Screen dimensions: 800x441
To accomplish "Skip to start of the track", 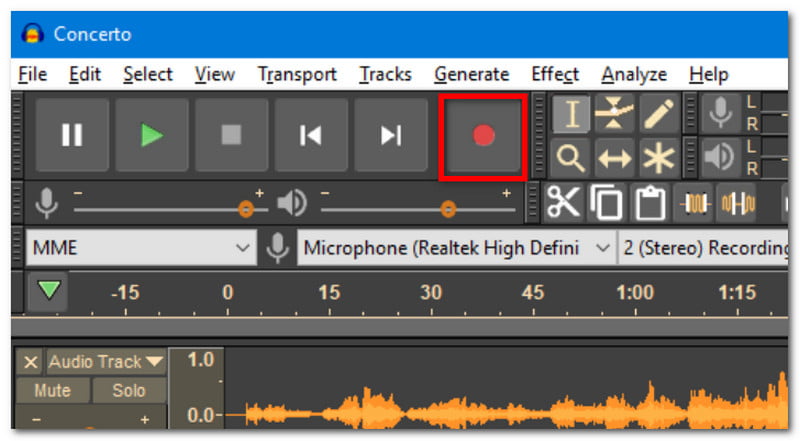I will [311, 135].
